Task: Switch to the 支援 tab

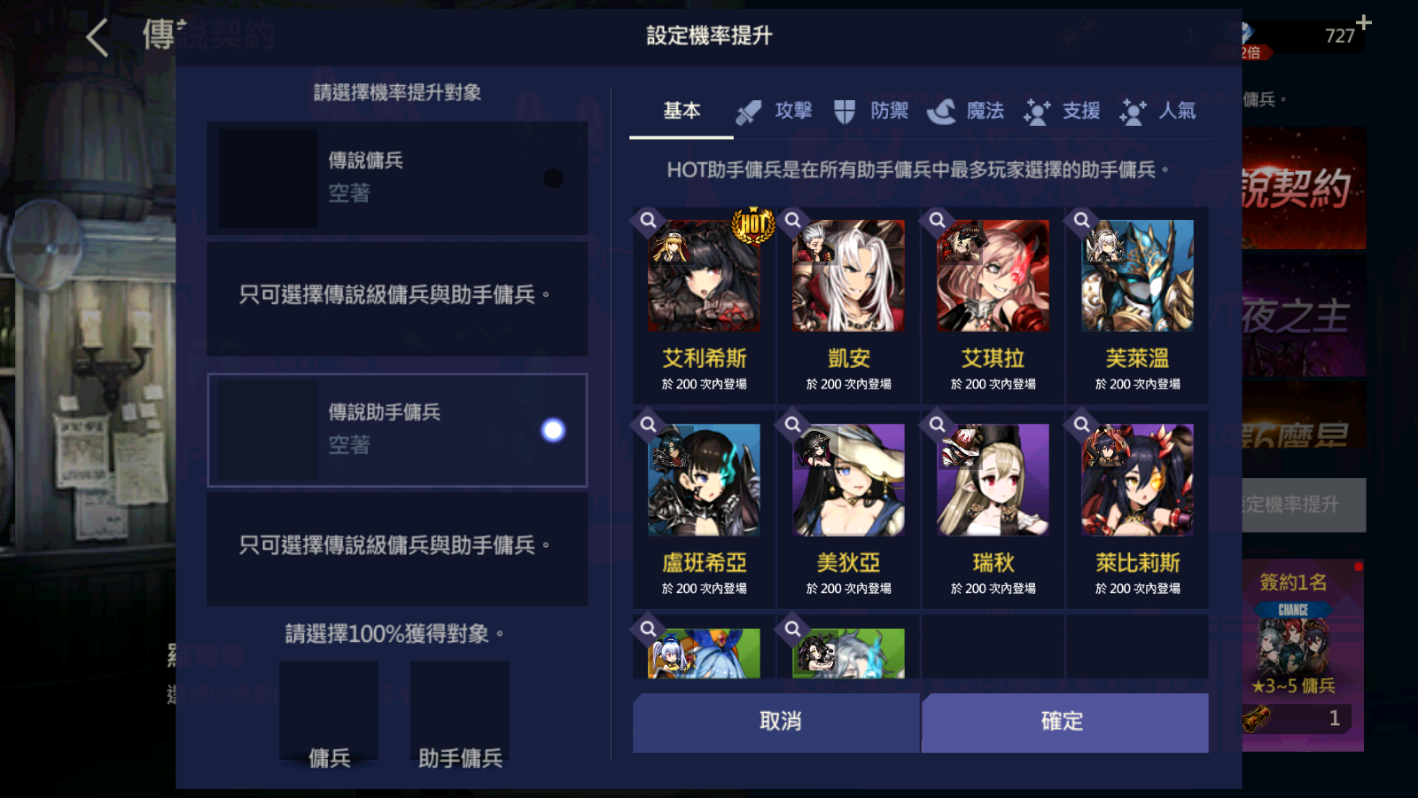Action: click(x=1062, y=111)
